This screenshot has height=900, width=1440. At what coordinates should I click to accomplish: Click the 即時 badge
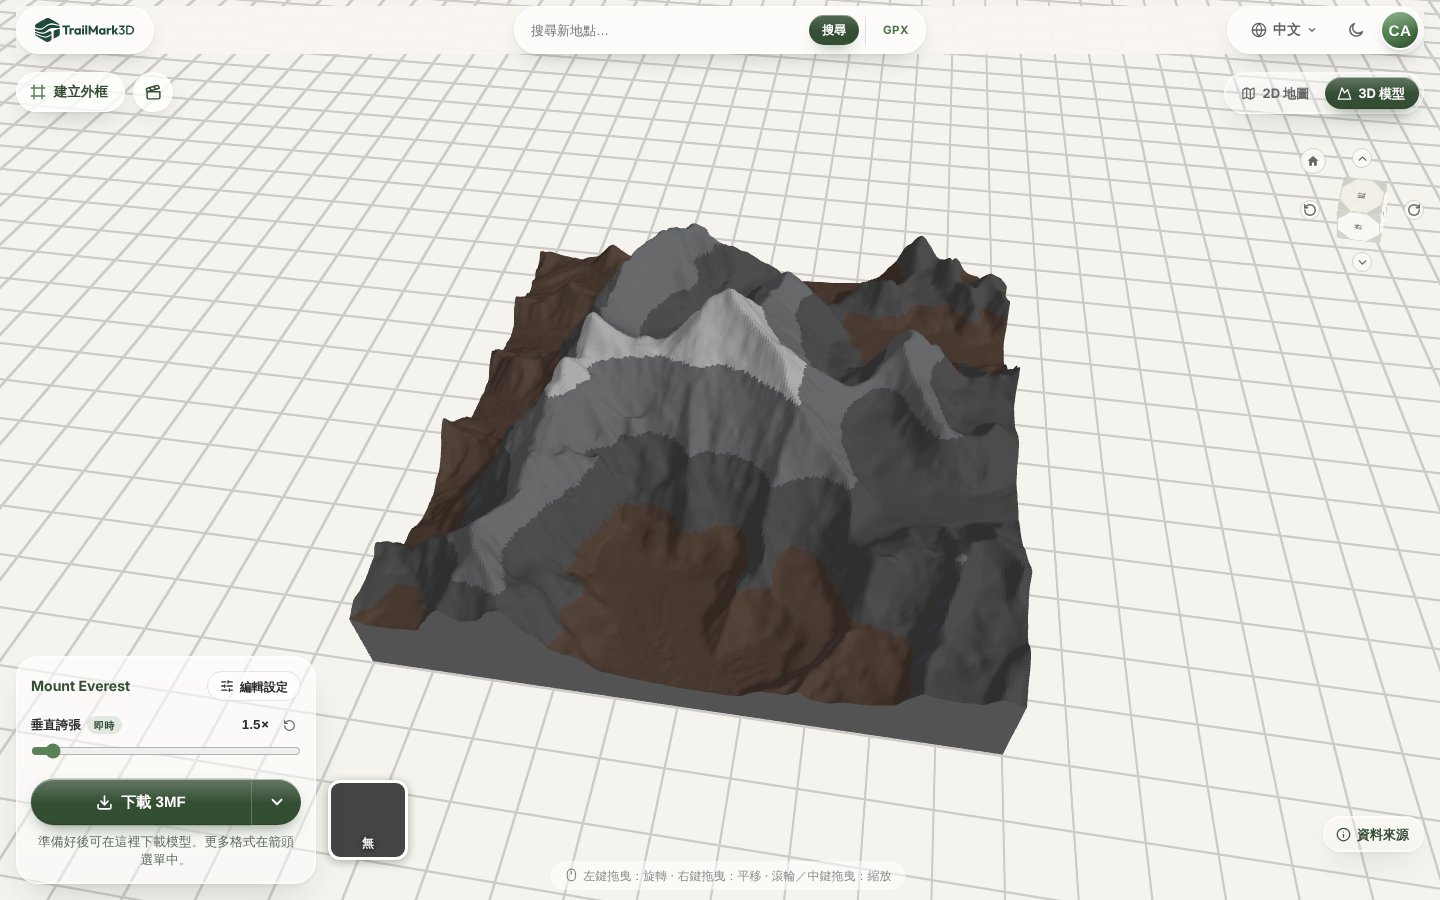point(104,725)
